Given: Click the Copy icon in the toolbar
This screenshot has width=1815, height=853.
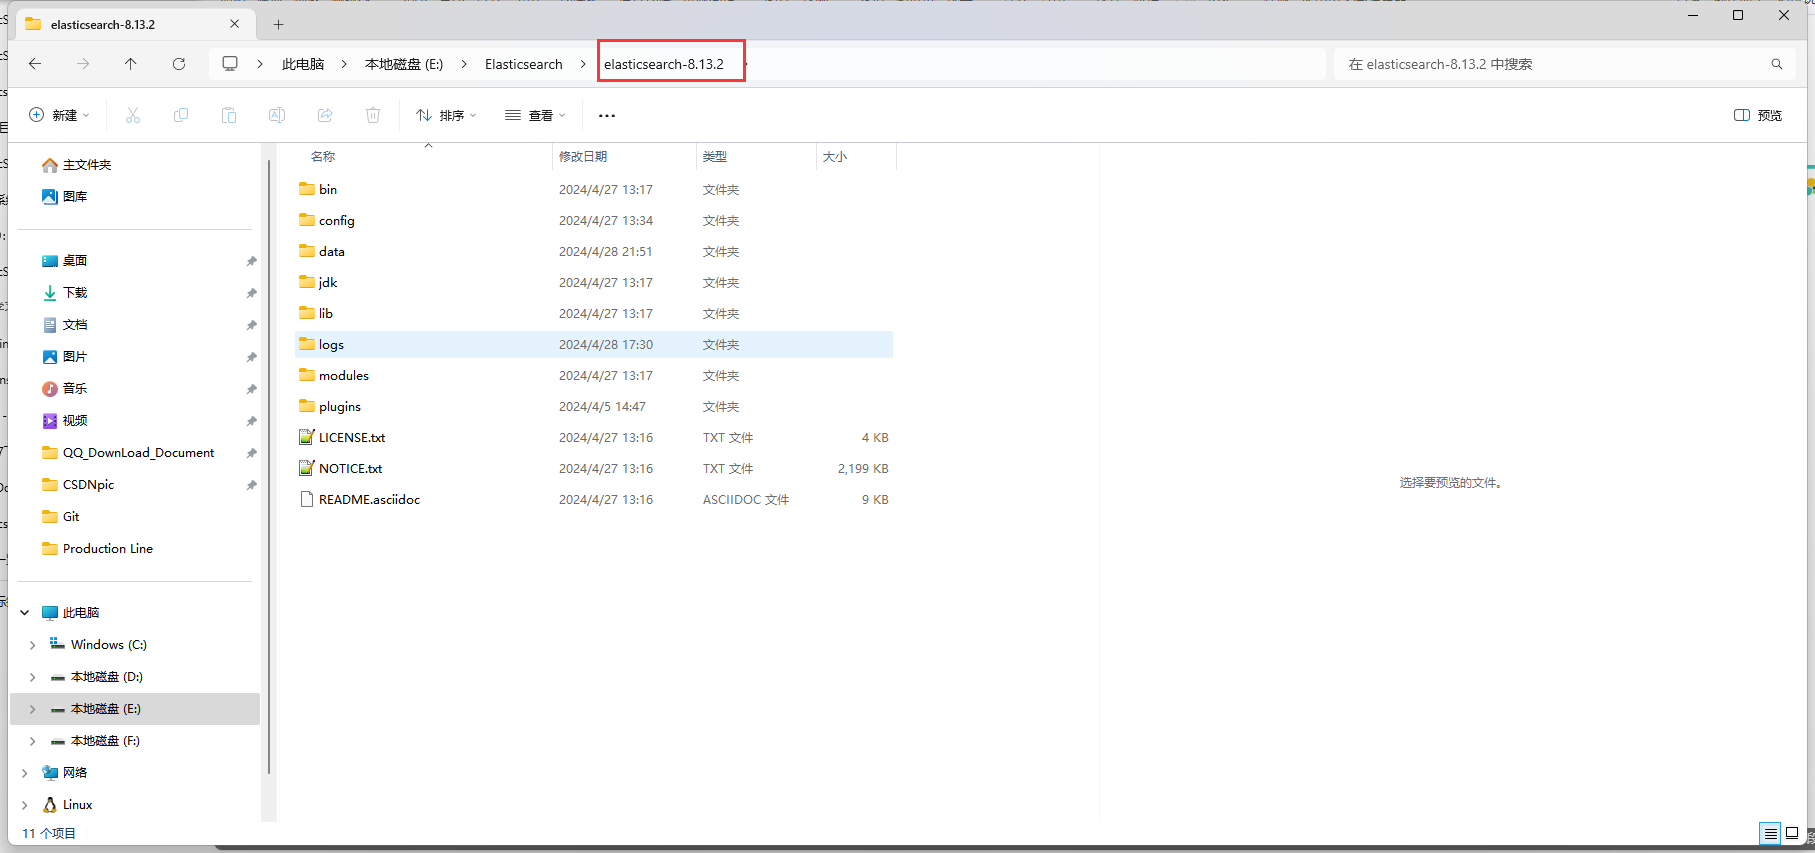Looking at the screenshot, I should click(181, 115).
